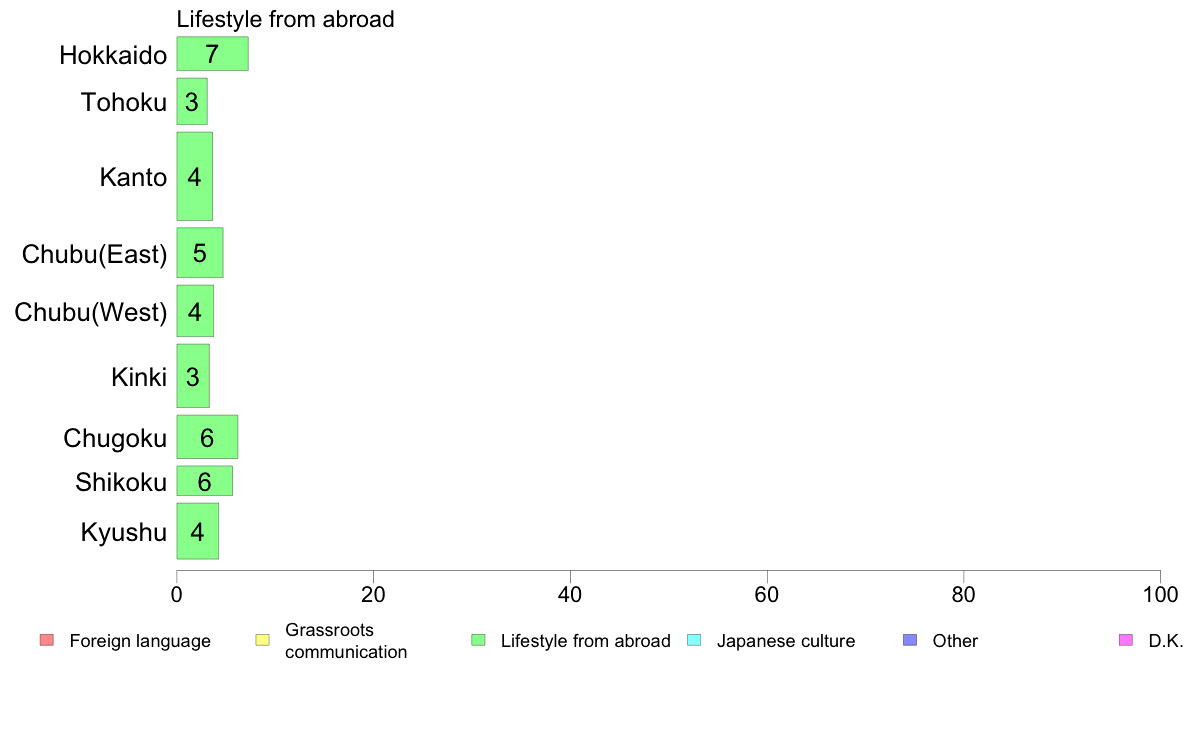The image size is (1188, 736).
Task: Select the Other blue legend swatch
Action: pos(910,640)
